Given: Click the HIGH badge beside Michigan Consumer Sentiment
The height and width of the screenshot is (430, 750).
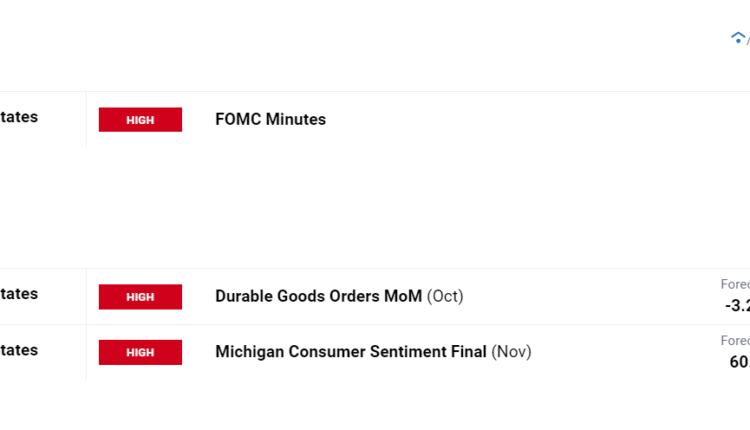Looking at the screenshot, I should 140,352.
